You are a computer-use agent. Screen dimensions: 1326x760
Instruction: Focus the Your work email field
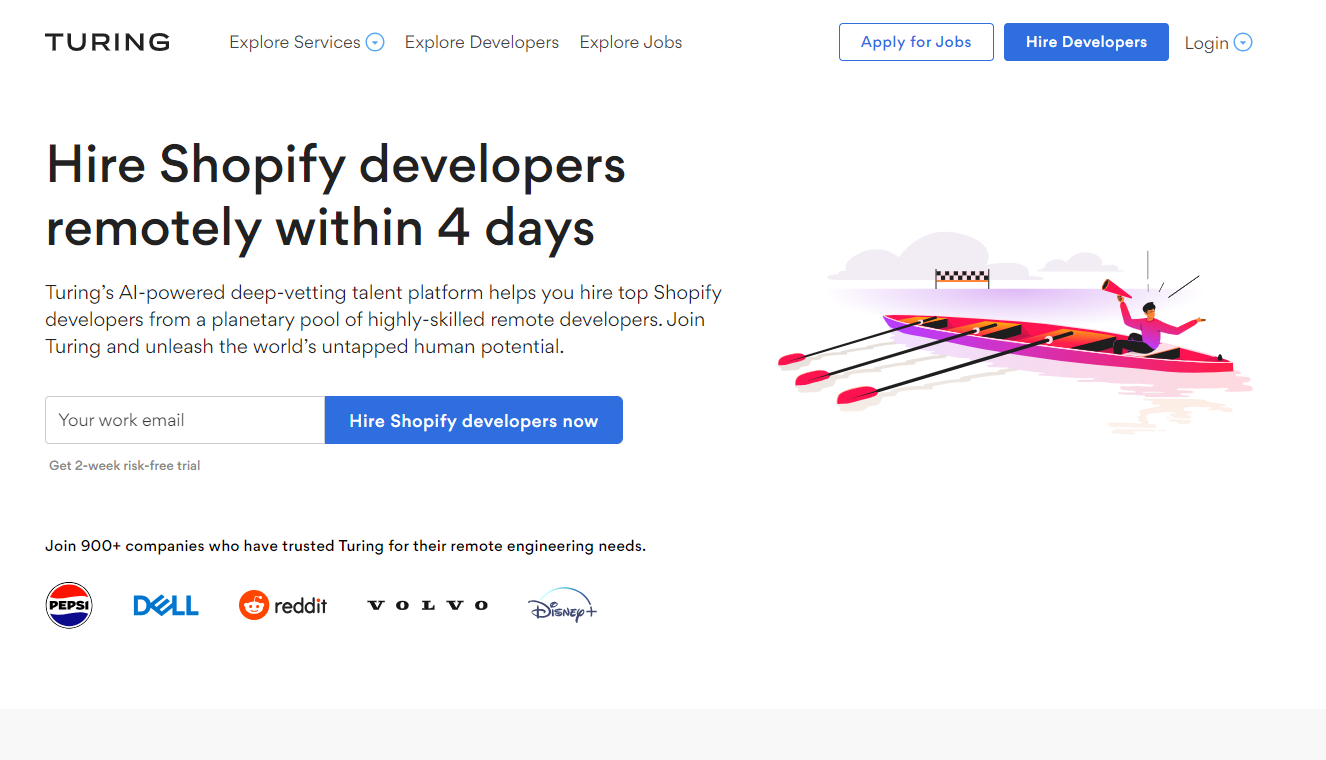pyautogui.click(x=185, y=420)
